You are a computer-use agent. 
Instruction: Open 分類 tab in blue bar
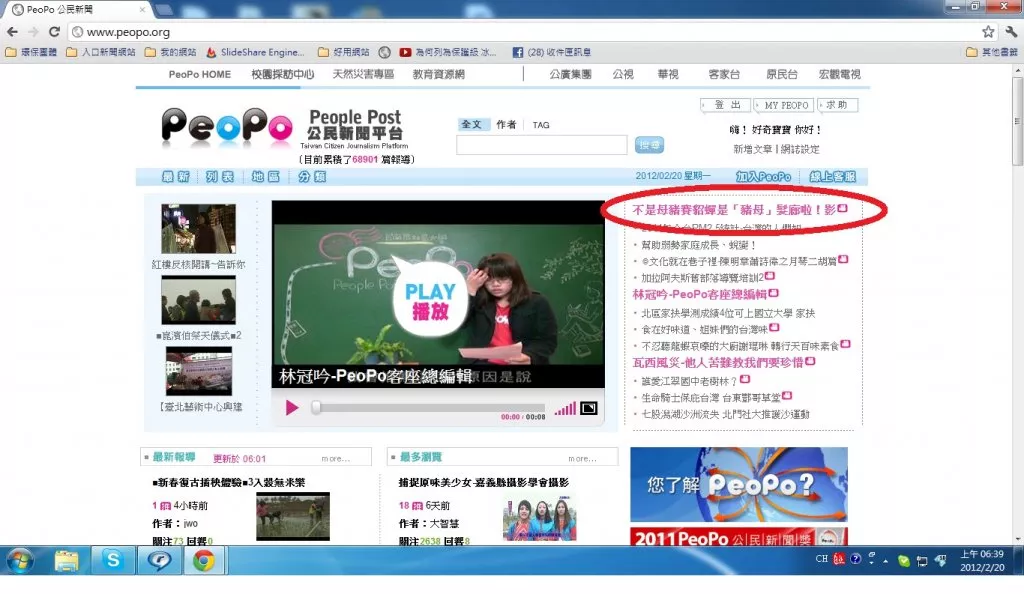point(312,177)
